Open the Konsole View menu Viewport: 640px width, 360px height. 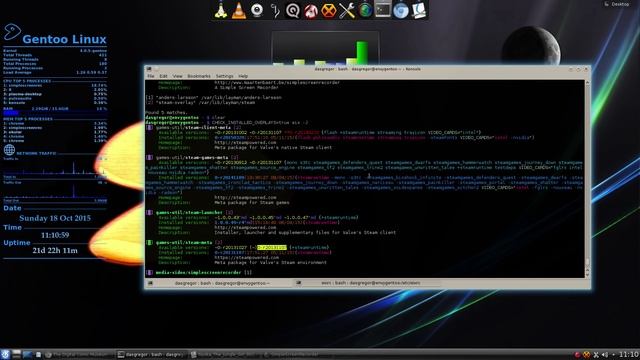(177, 76)
